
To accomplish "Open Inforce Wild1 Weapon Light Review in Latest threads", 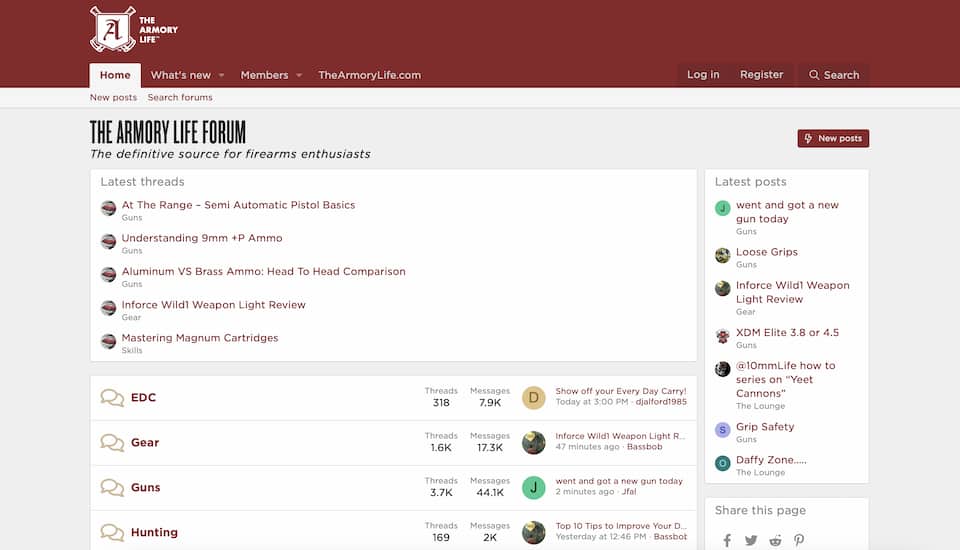I will coord(213,304).
